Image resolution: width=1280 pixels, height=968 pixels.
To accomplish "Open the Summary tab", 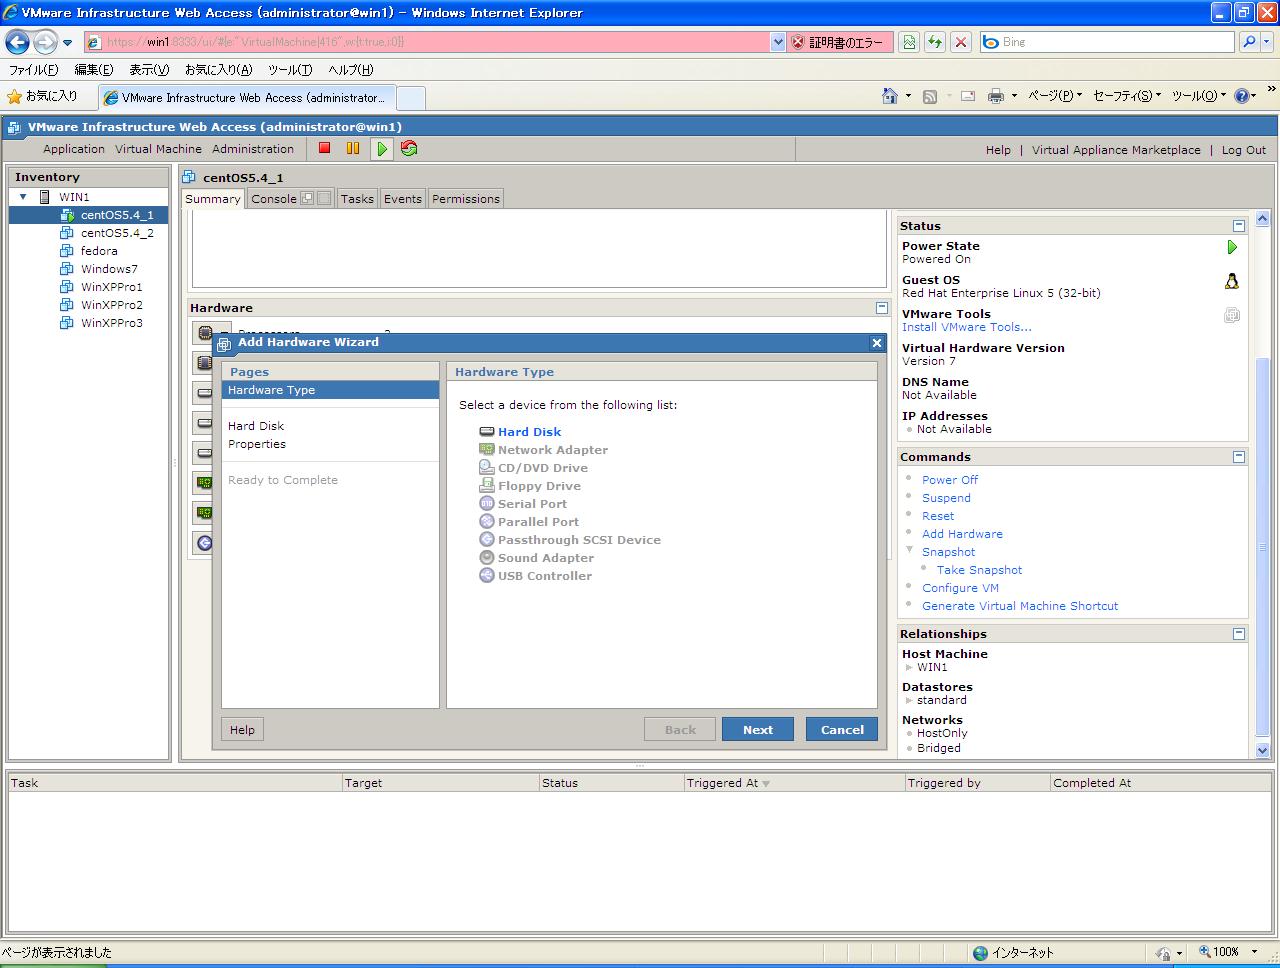I will click(213, 199).
